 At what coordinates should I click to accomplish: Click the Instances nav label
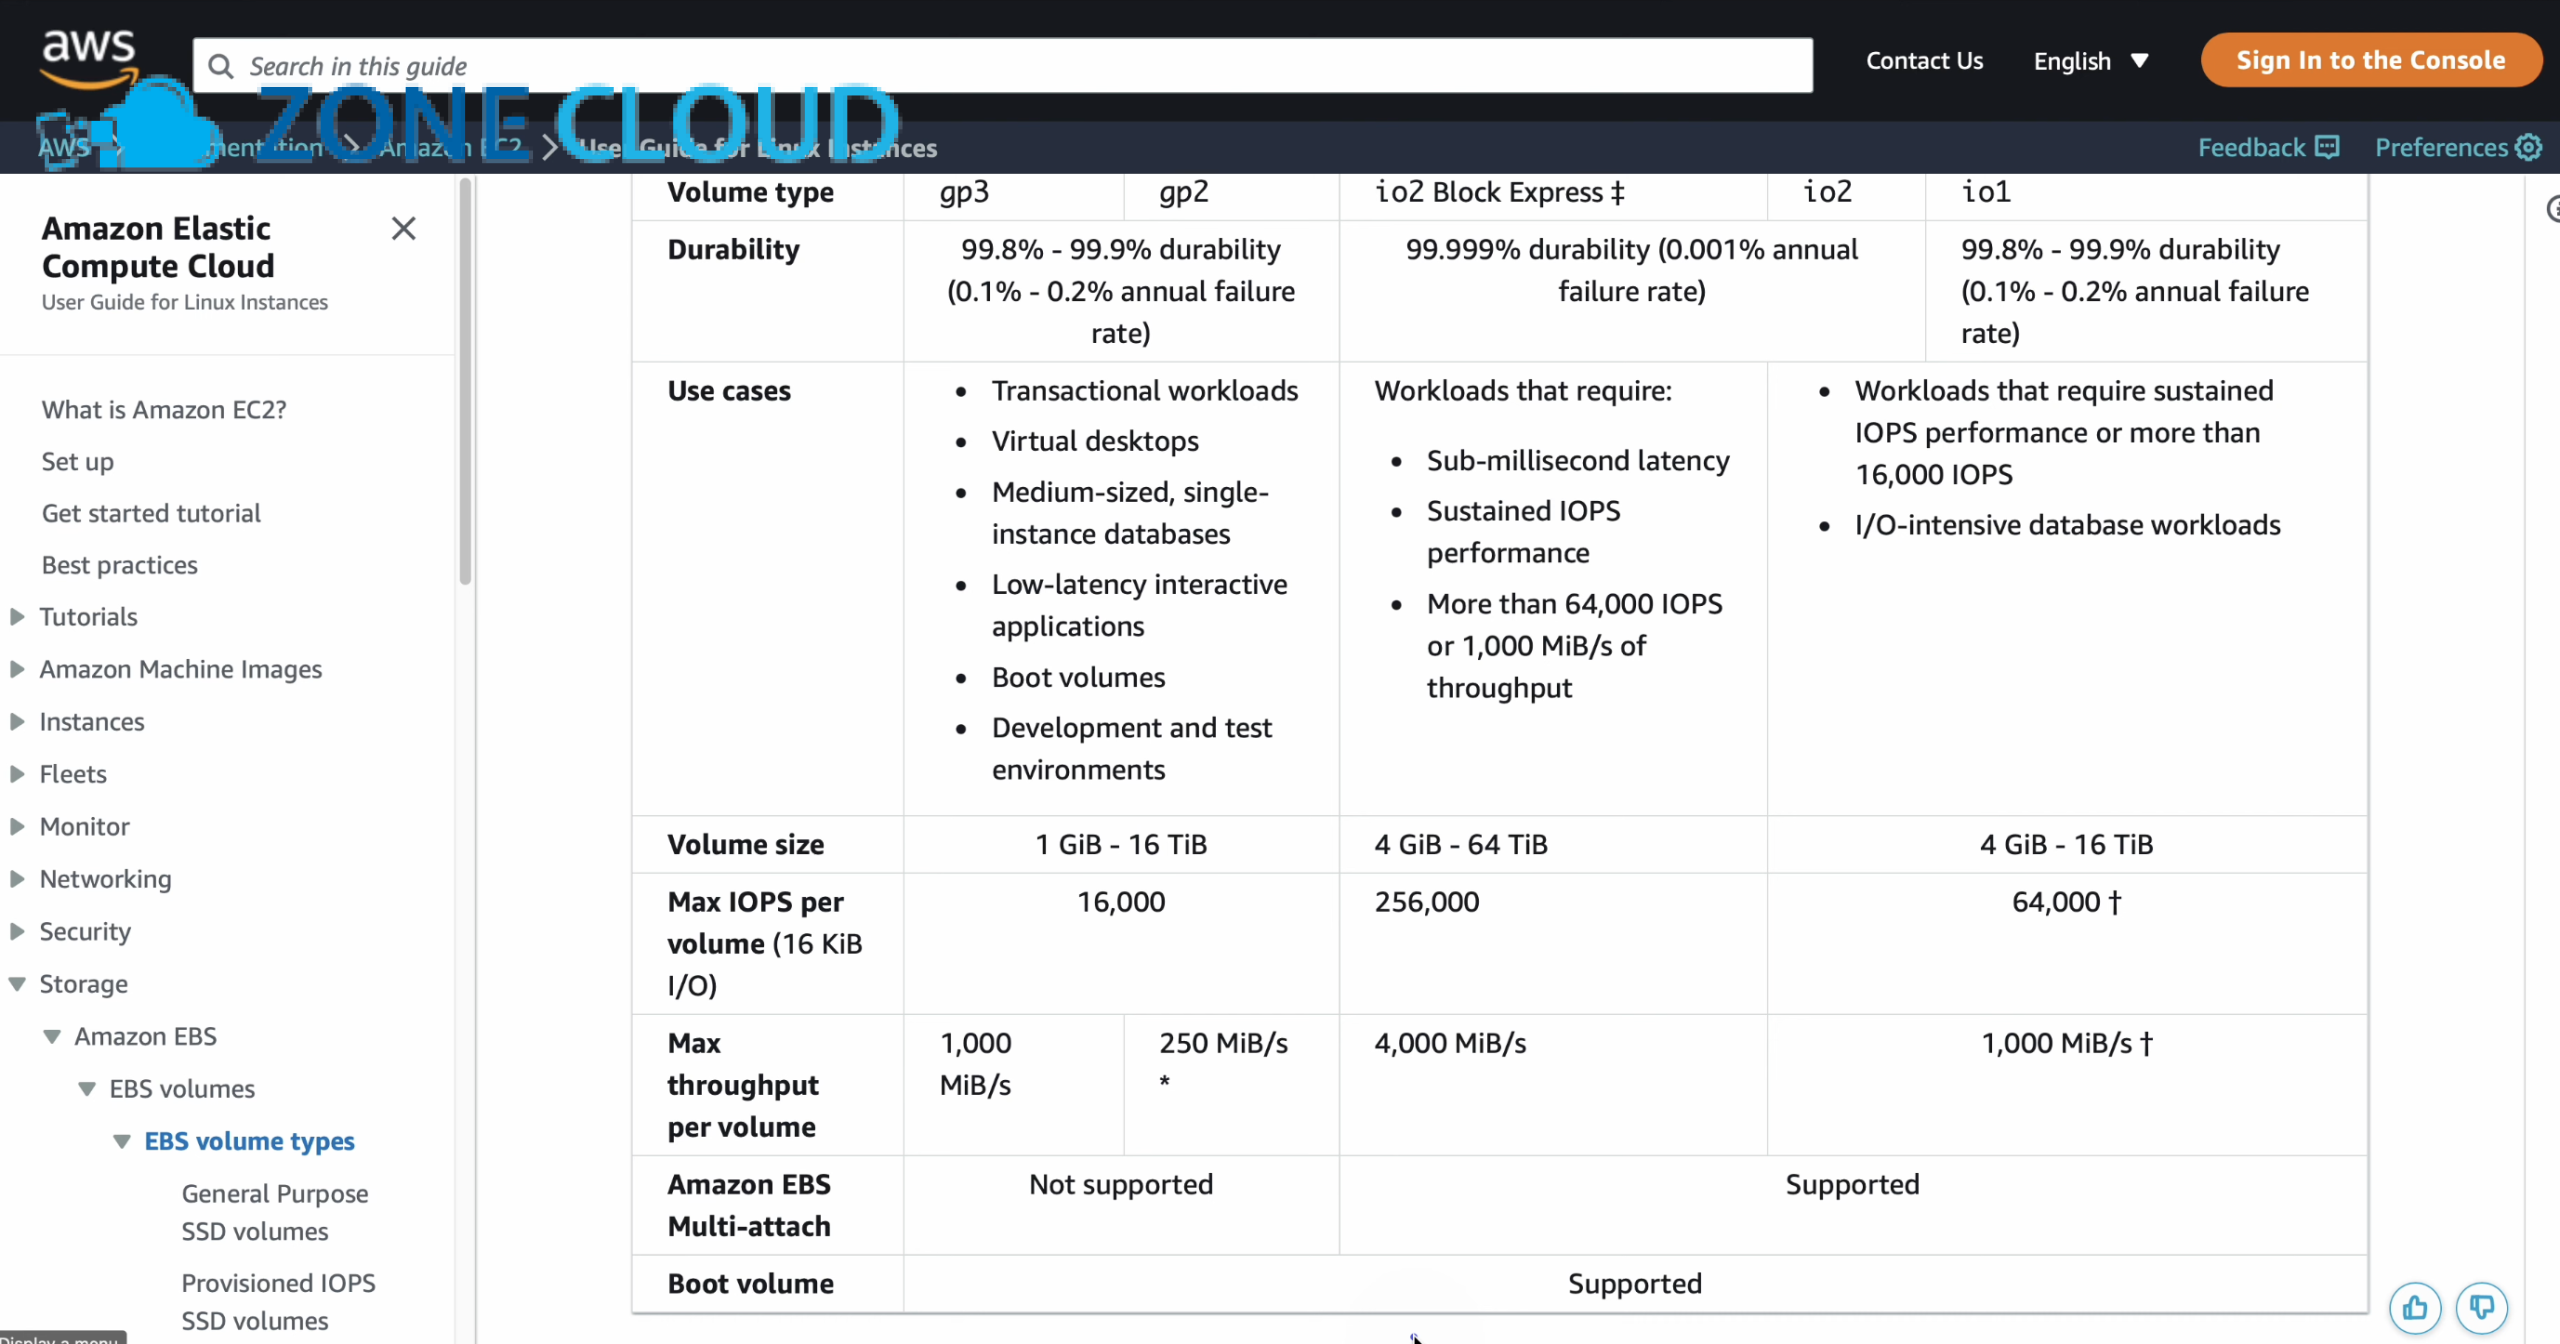pyautogui.click(x=92, y=722)
